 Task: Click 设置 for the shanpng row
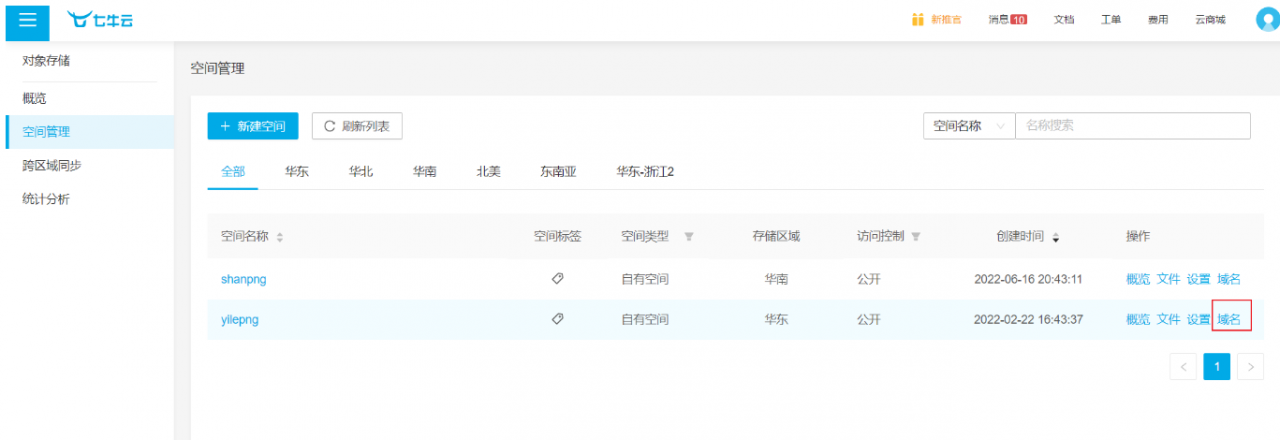[x=1199, y=279]
